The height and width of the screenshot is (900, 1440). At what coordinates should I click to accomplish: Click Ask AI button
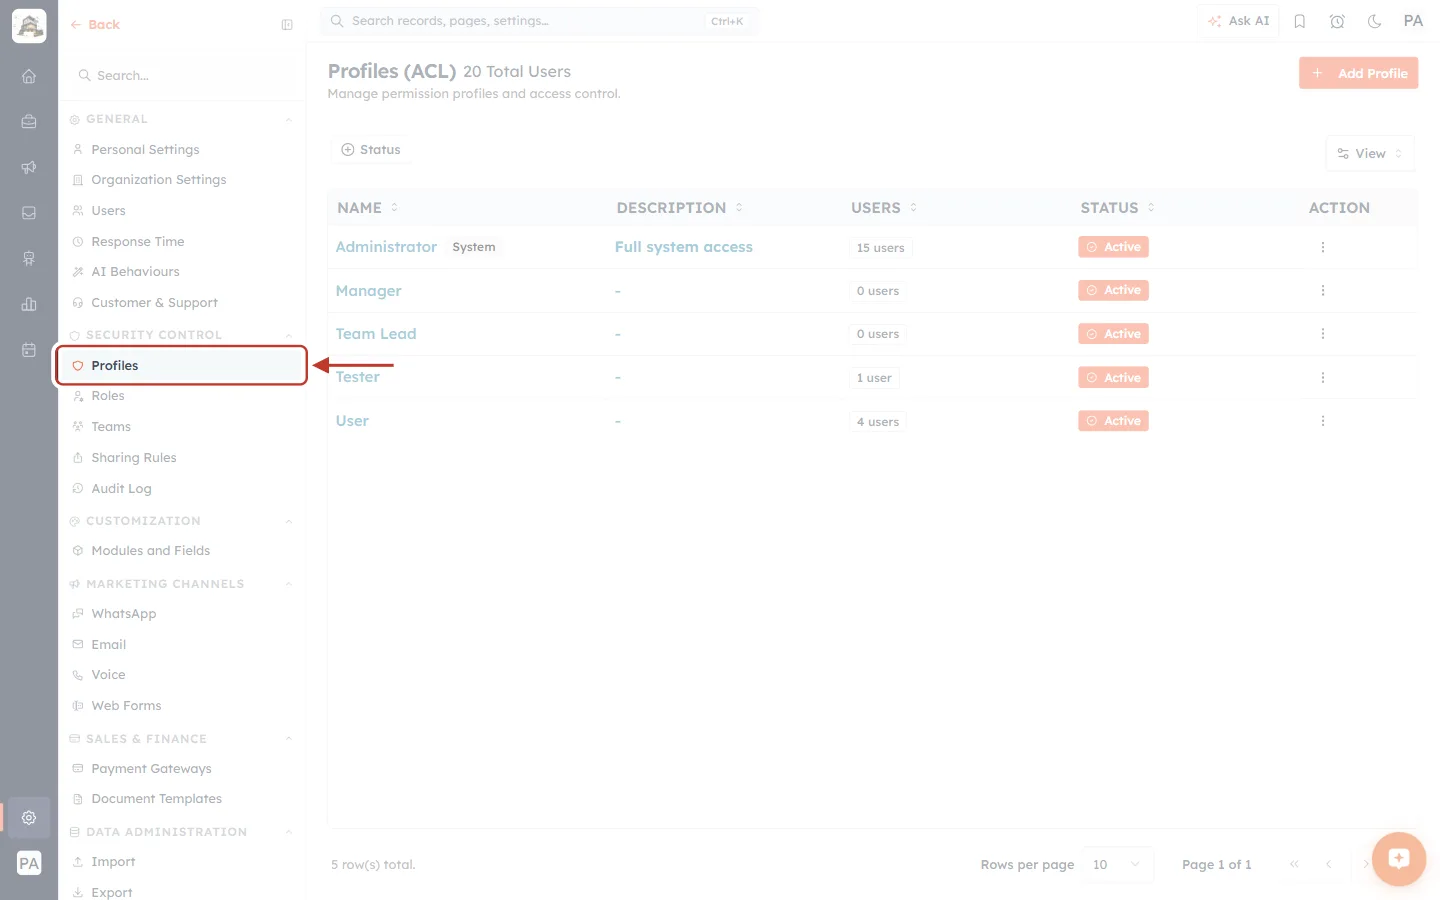pyautogui.click(x=1239, y=21)
